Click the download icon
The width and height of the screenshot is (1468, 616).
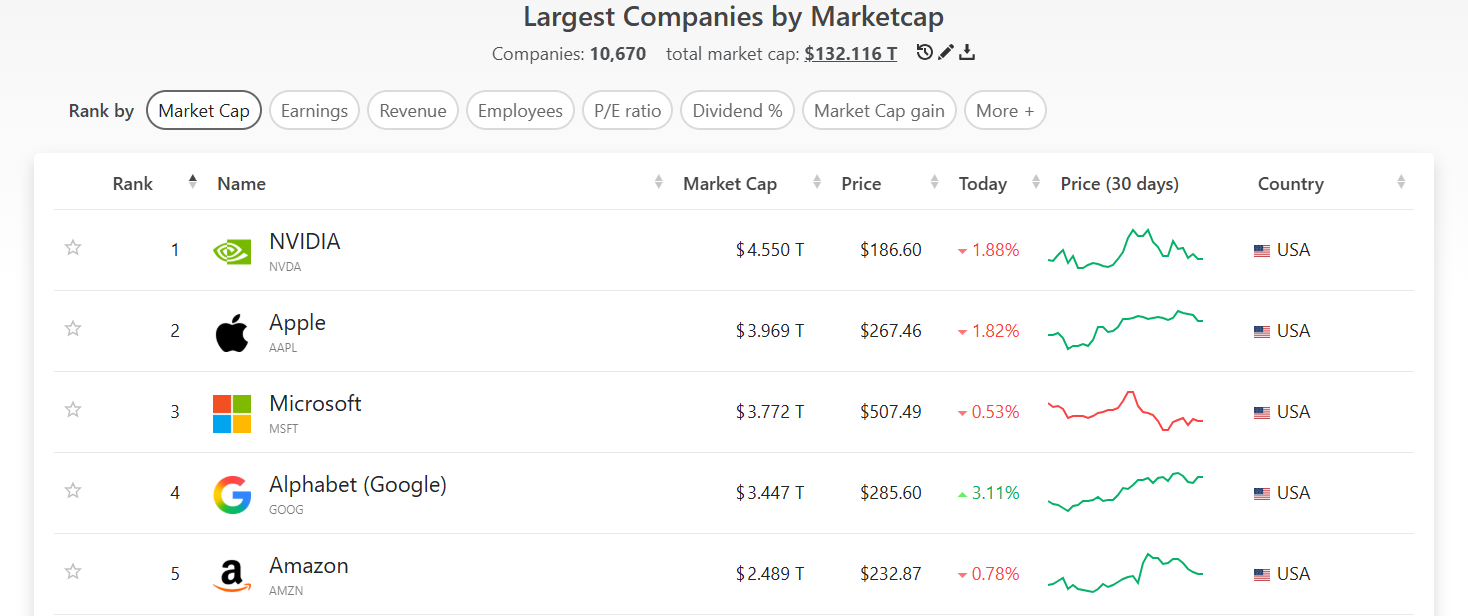pos(967,52)
